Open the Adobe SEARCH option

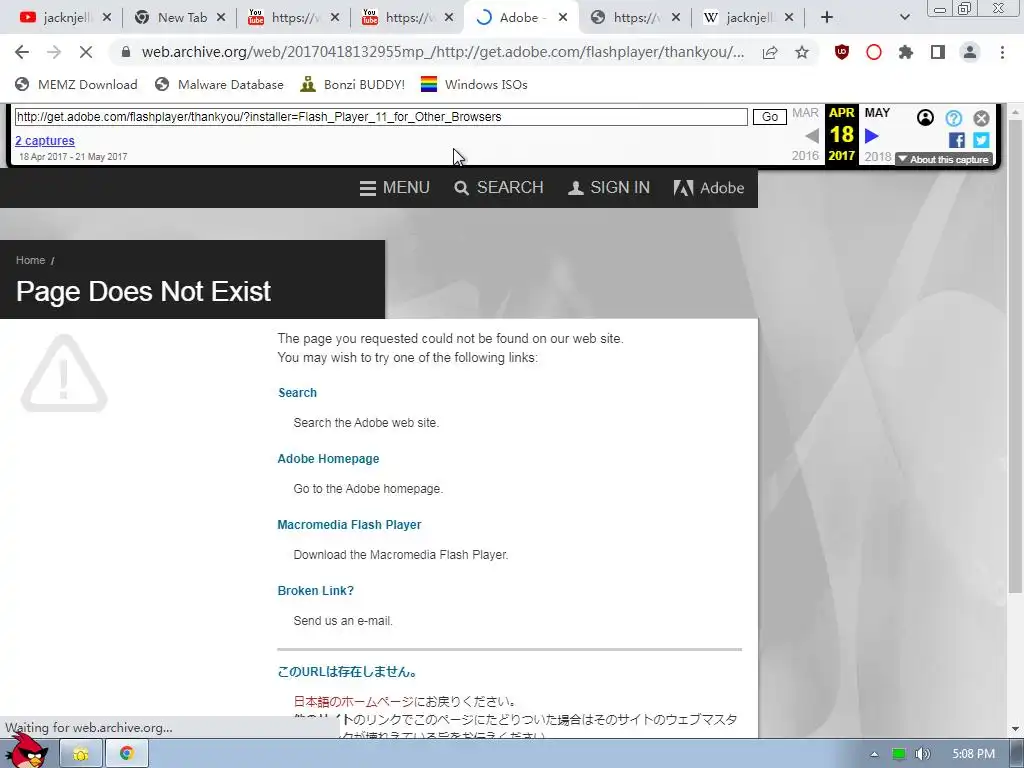[x=499, y=188]
